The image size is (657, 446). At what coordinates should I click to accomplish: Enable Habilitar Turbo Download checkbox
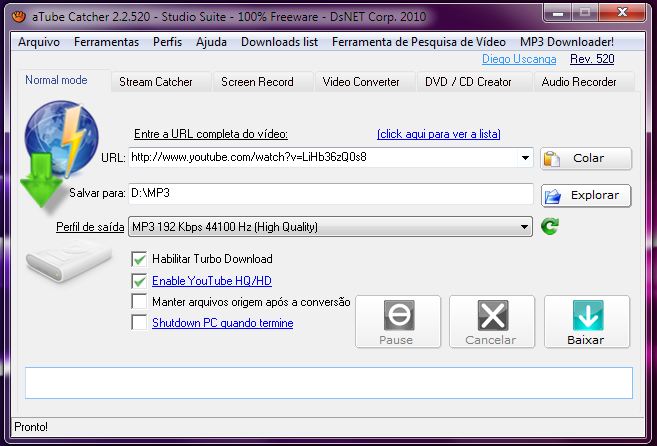pyautogui.click(x=139, y=259)
